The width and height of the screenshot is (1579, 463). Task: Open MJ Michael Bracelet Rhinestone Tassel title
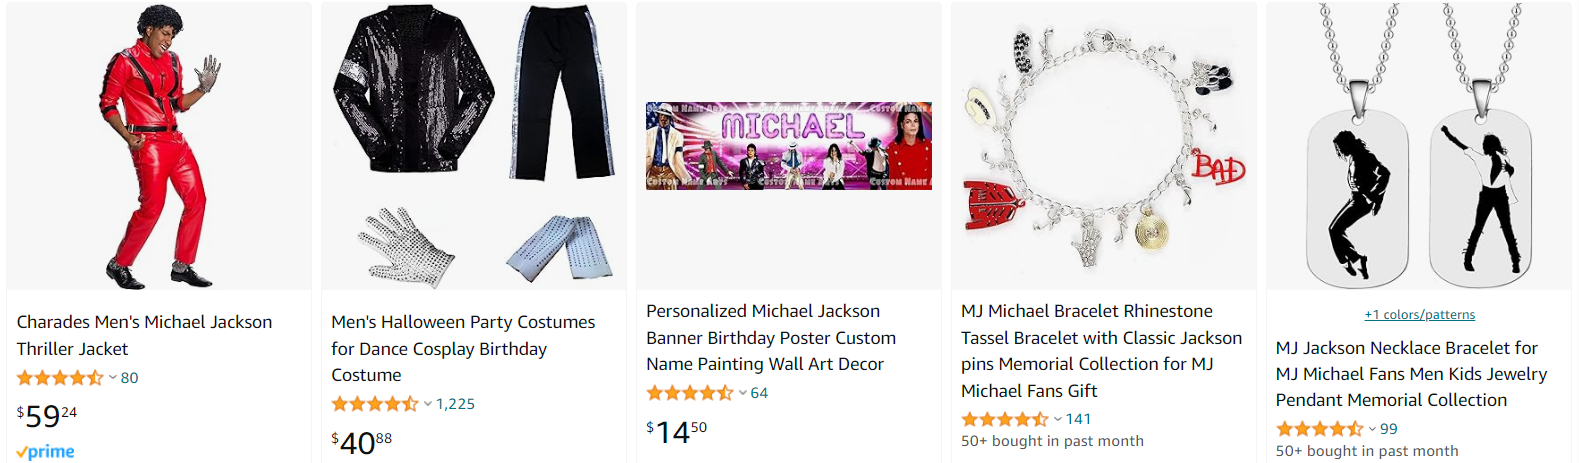1101,351
